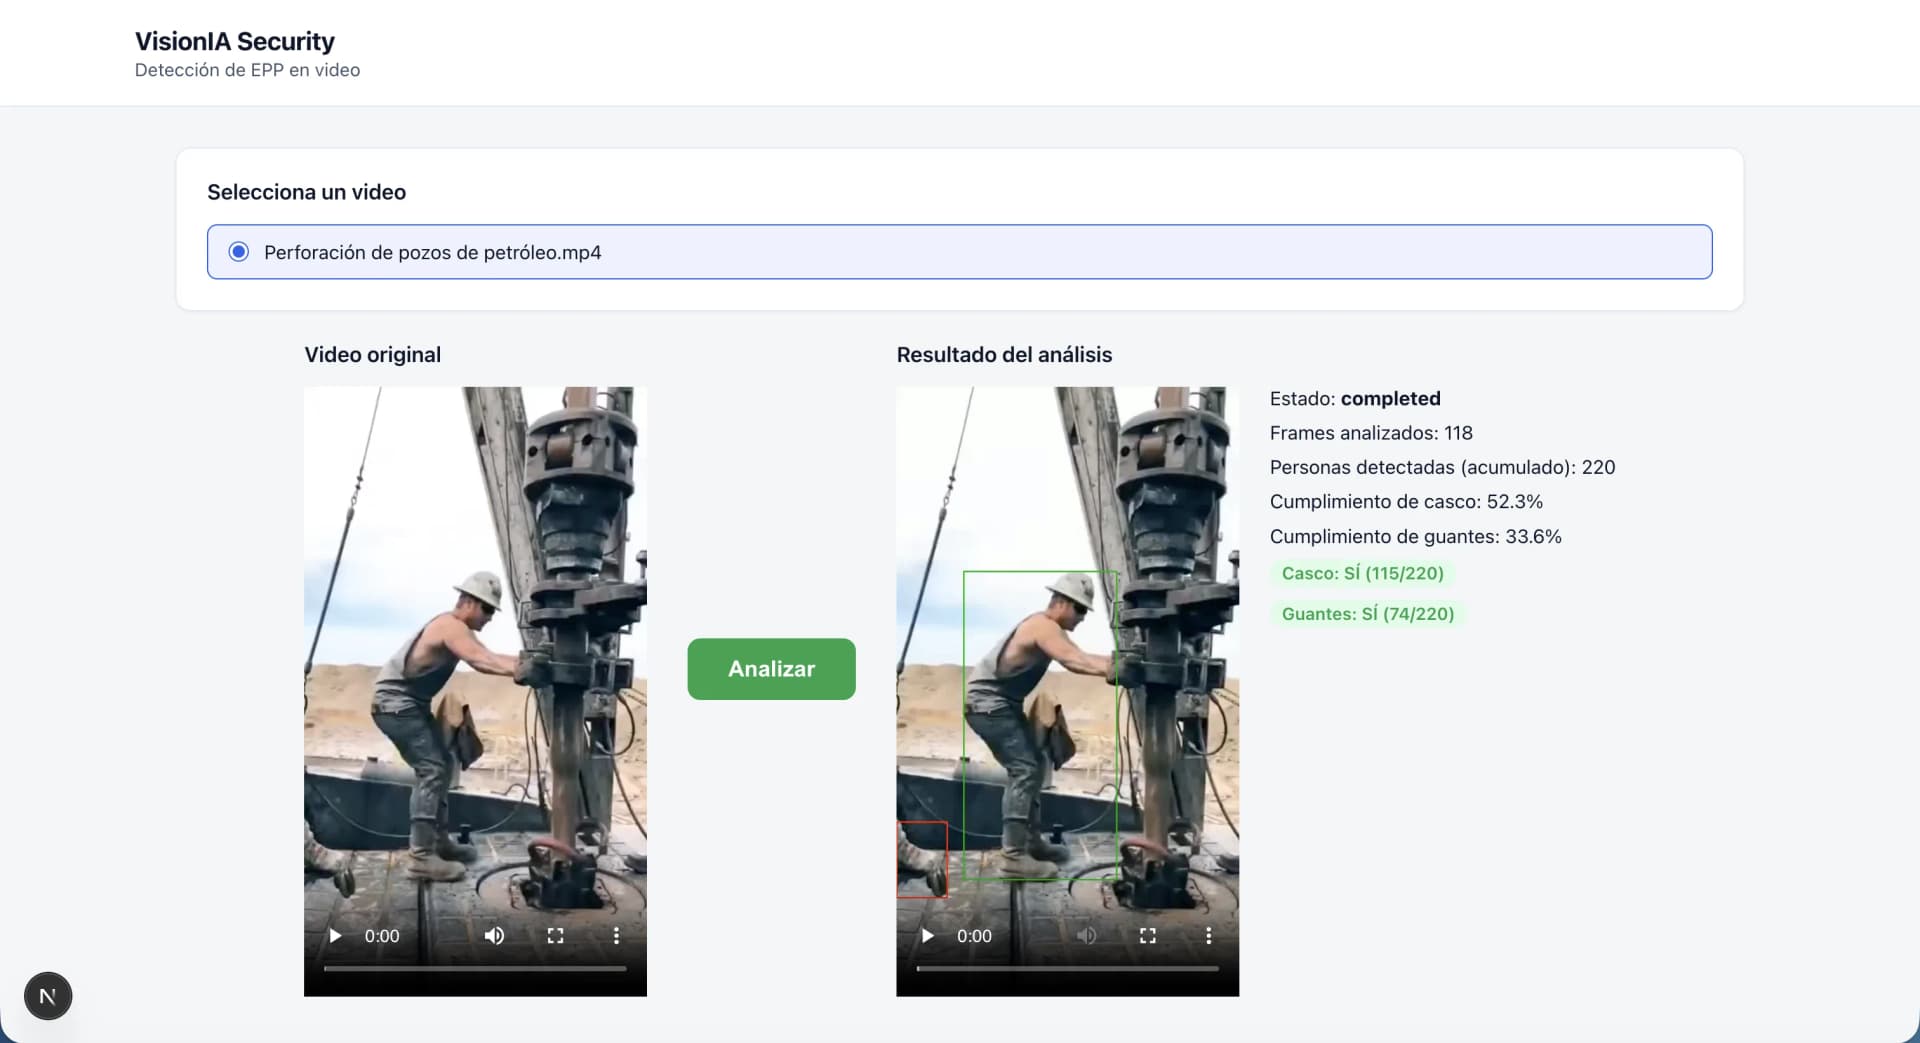Enter fullscreen on the analysis result video
This screenshot has width=1920, height=1043.
pos(1148,936)
